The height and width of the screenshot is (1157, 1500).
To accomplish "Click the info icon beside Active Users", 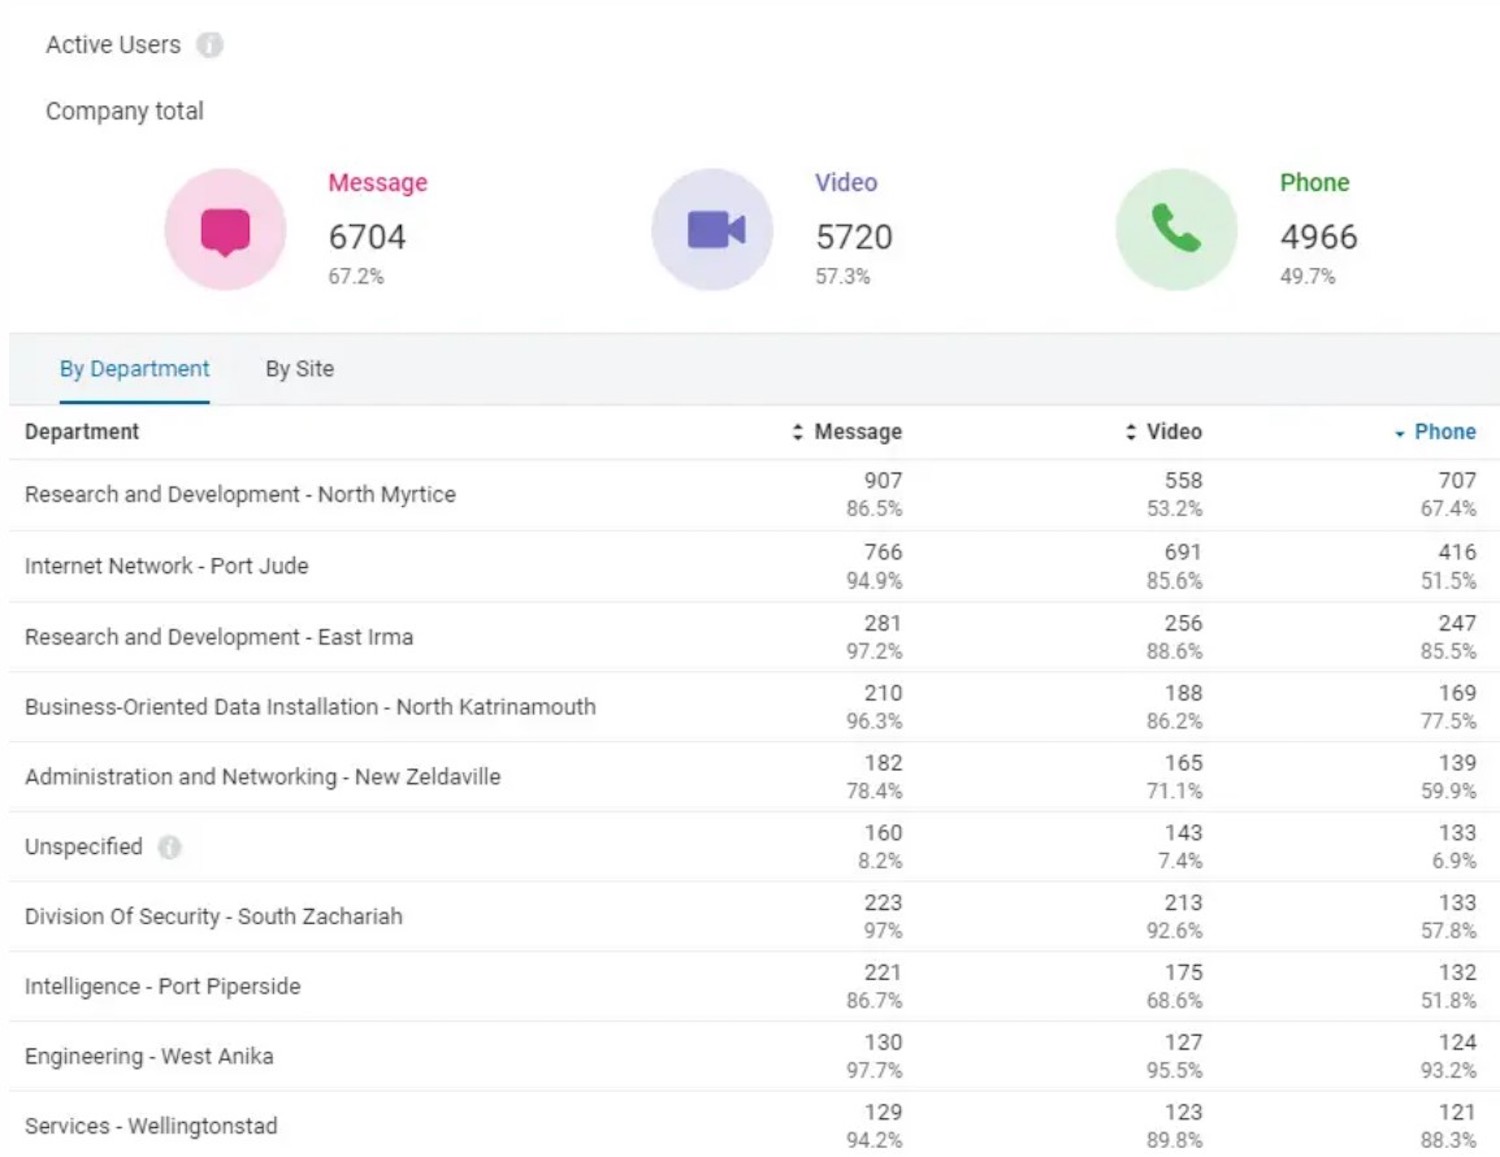I will coord(209,45).
